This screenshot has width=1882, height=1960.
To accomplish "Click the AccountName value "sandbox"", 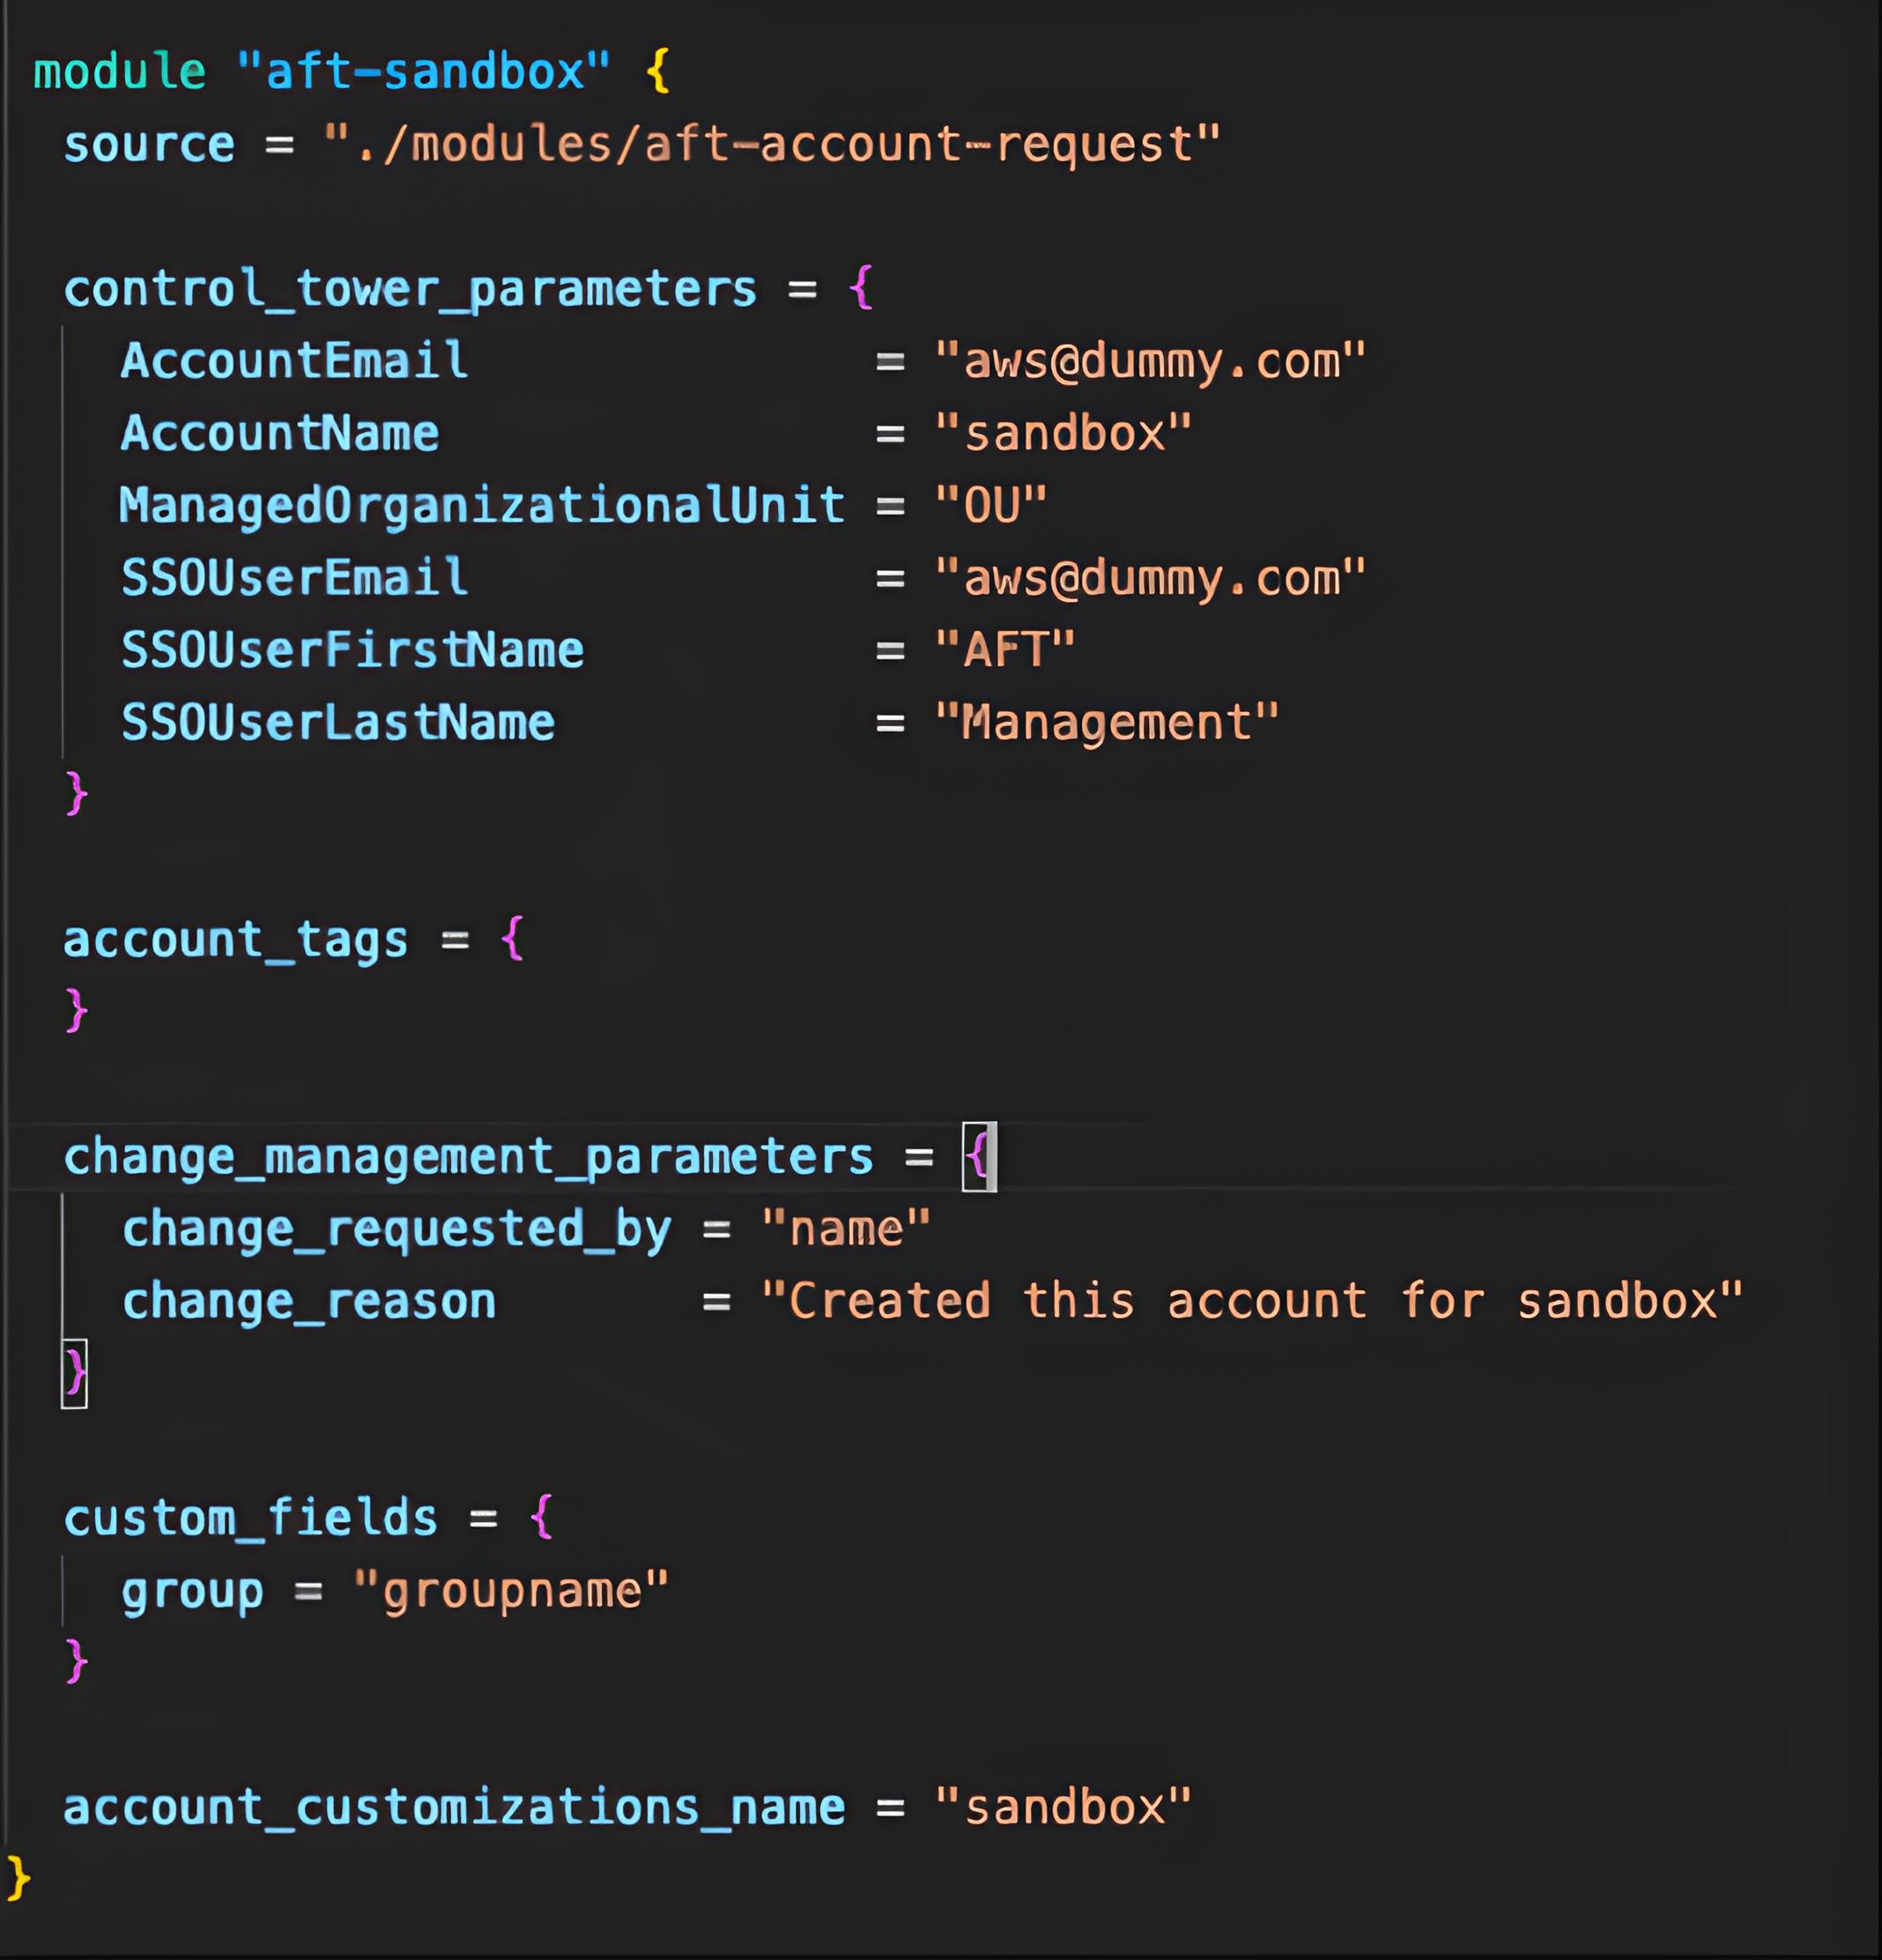I will pyautogui.click(x=1063, y=434).
